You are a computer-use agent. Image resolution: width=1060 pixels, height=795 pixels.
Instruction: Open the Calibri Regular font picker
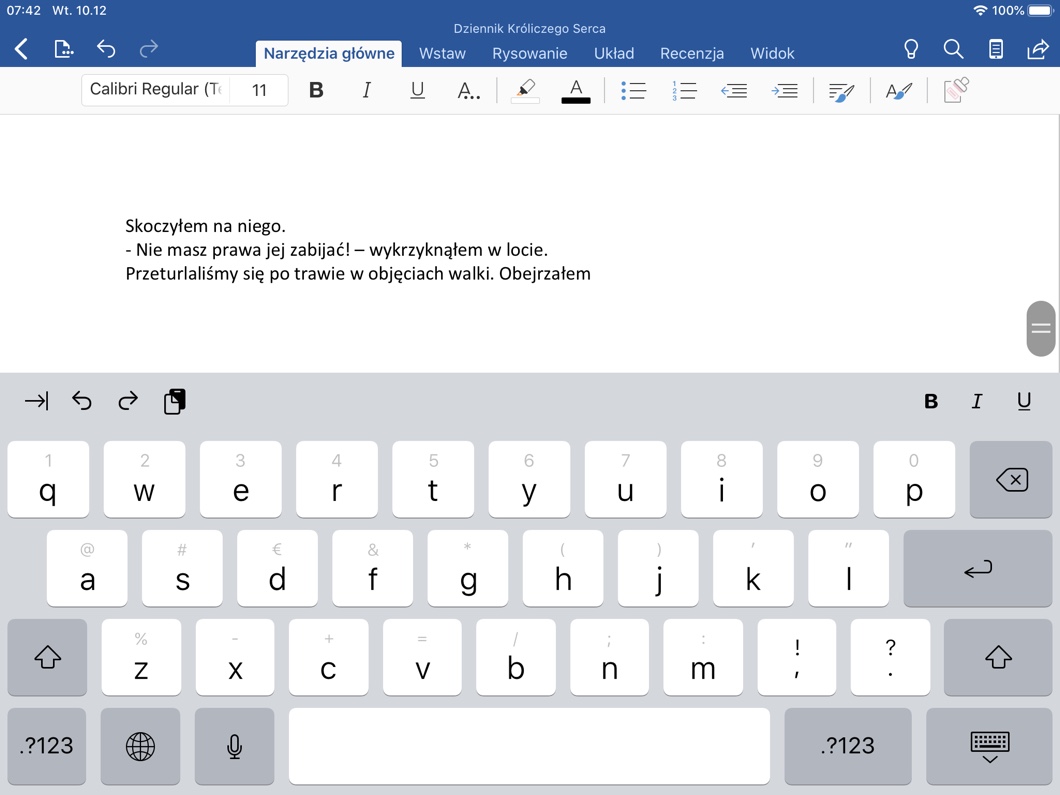(x=155, y=90)
